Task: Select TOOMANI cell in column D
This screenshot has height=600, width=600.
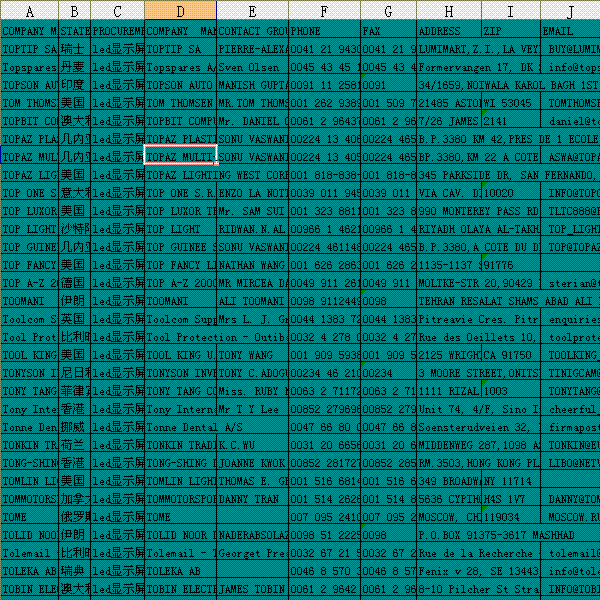Action: 181,301
